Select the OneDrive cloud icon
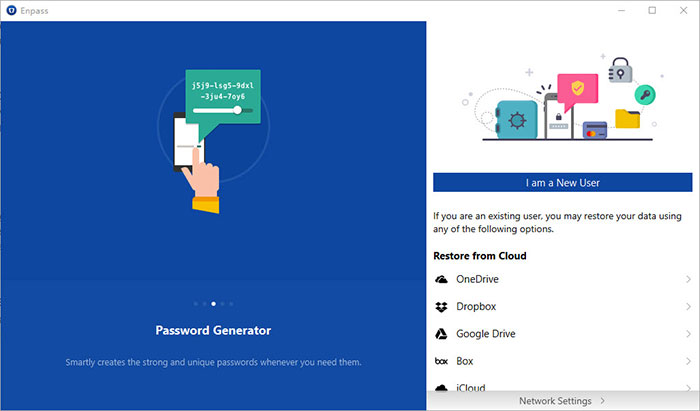The height and width of the screenshot is (411, 700). pos(442,279)
